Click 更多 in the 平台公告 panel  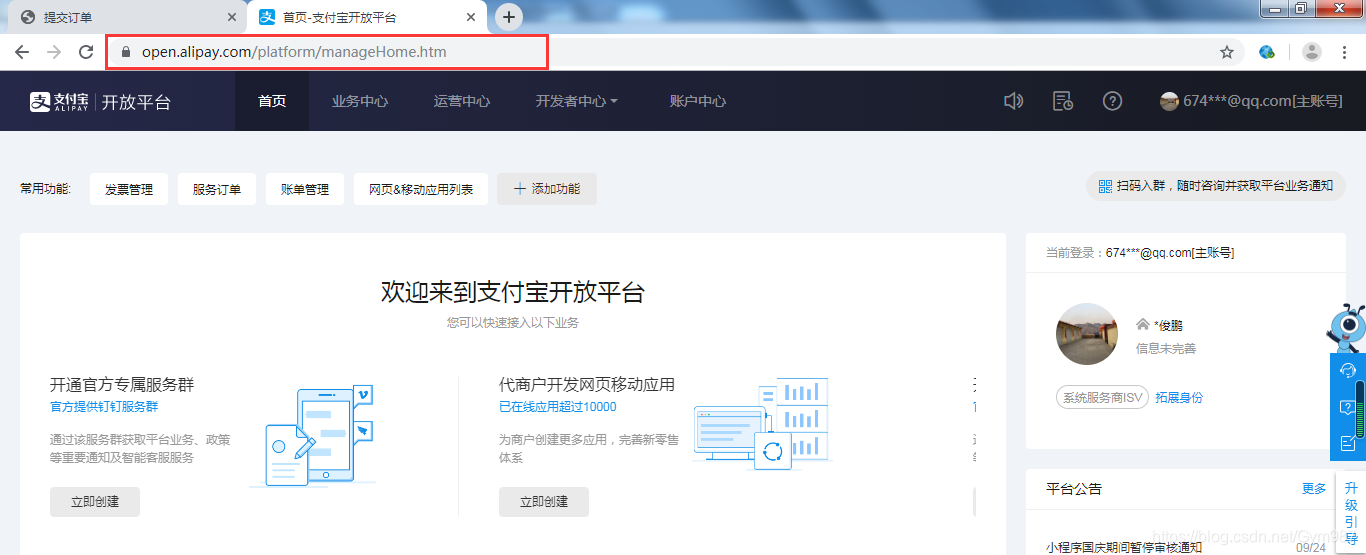tap(1314, 489)
